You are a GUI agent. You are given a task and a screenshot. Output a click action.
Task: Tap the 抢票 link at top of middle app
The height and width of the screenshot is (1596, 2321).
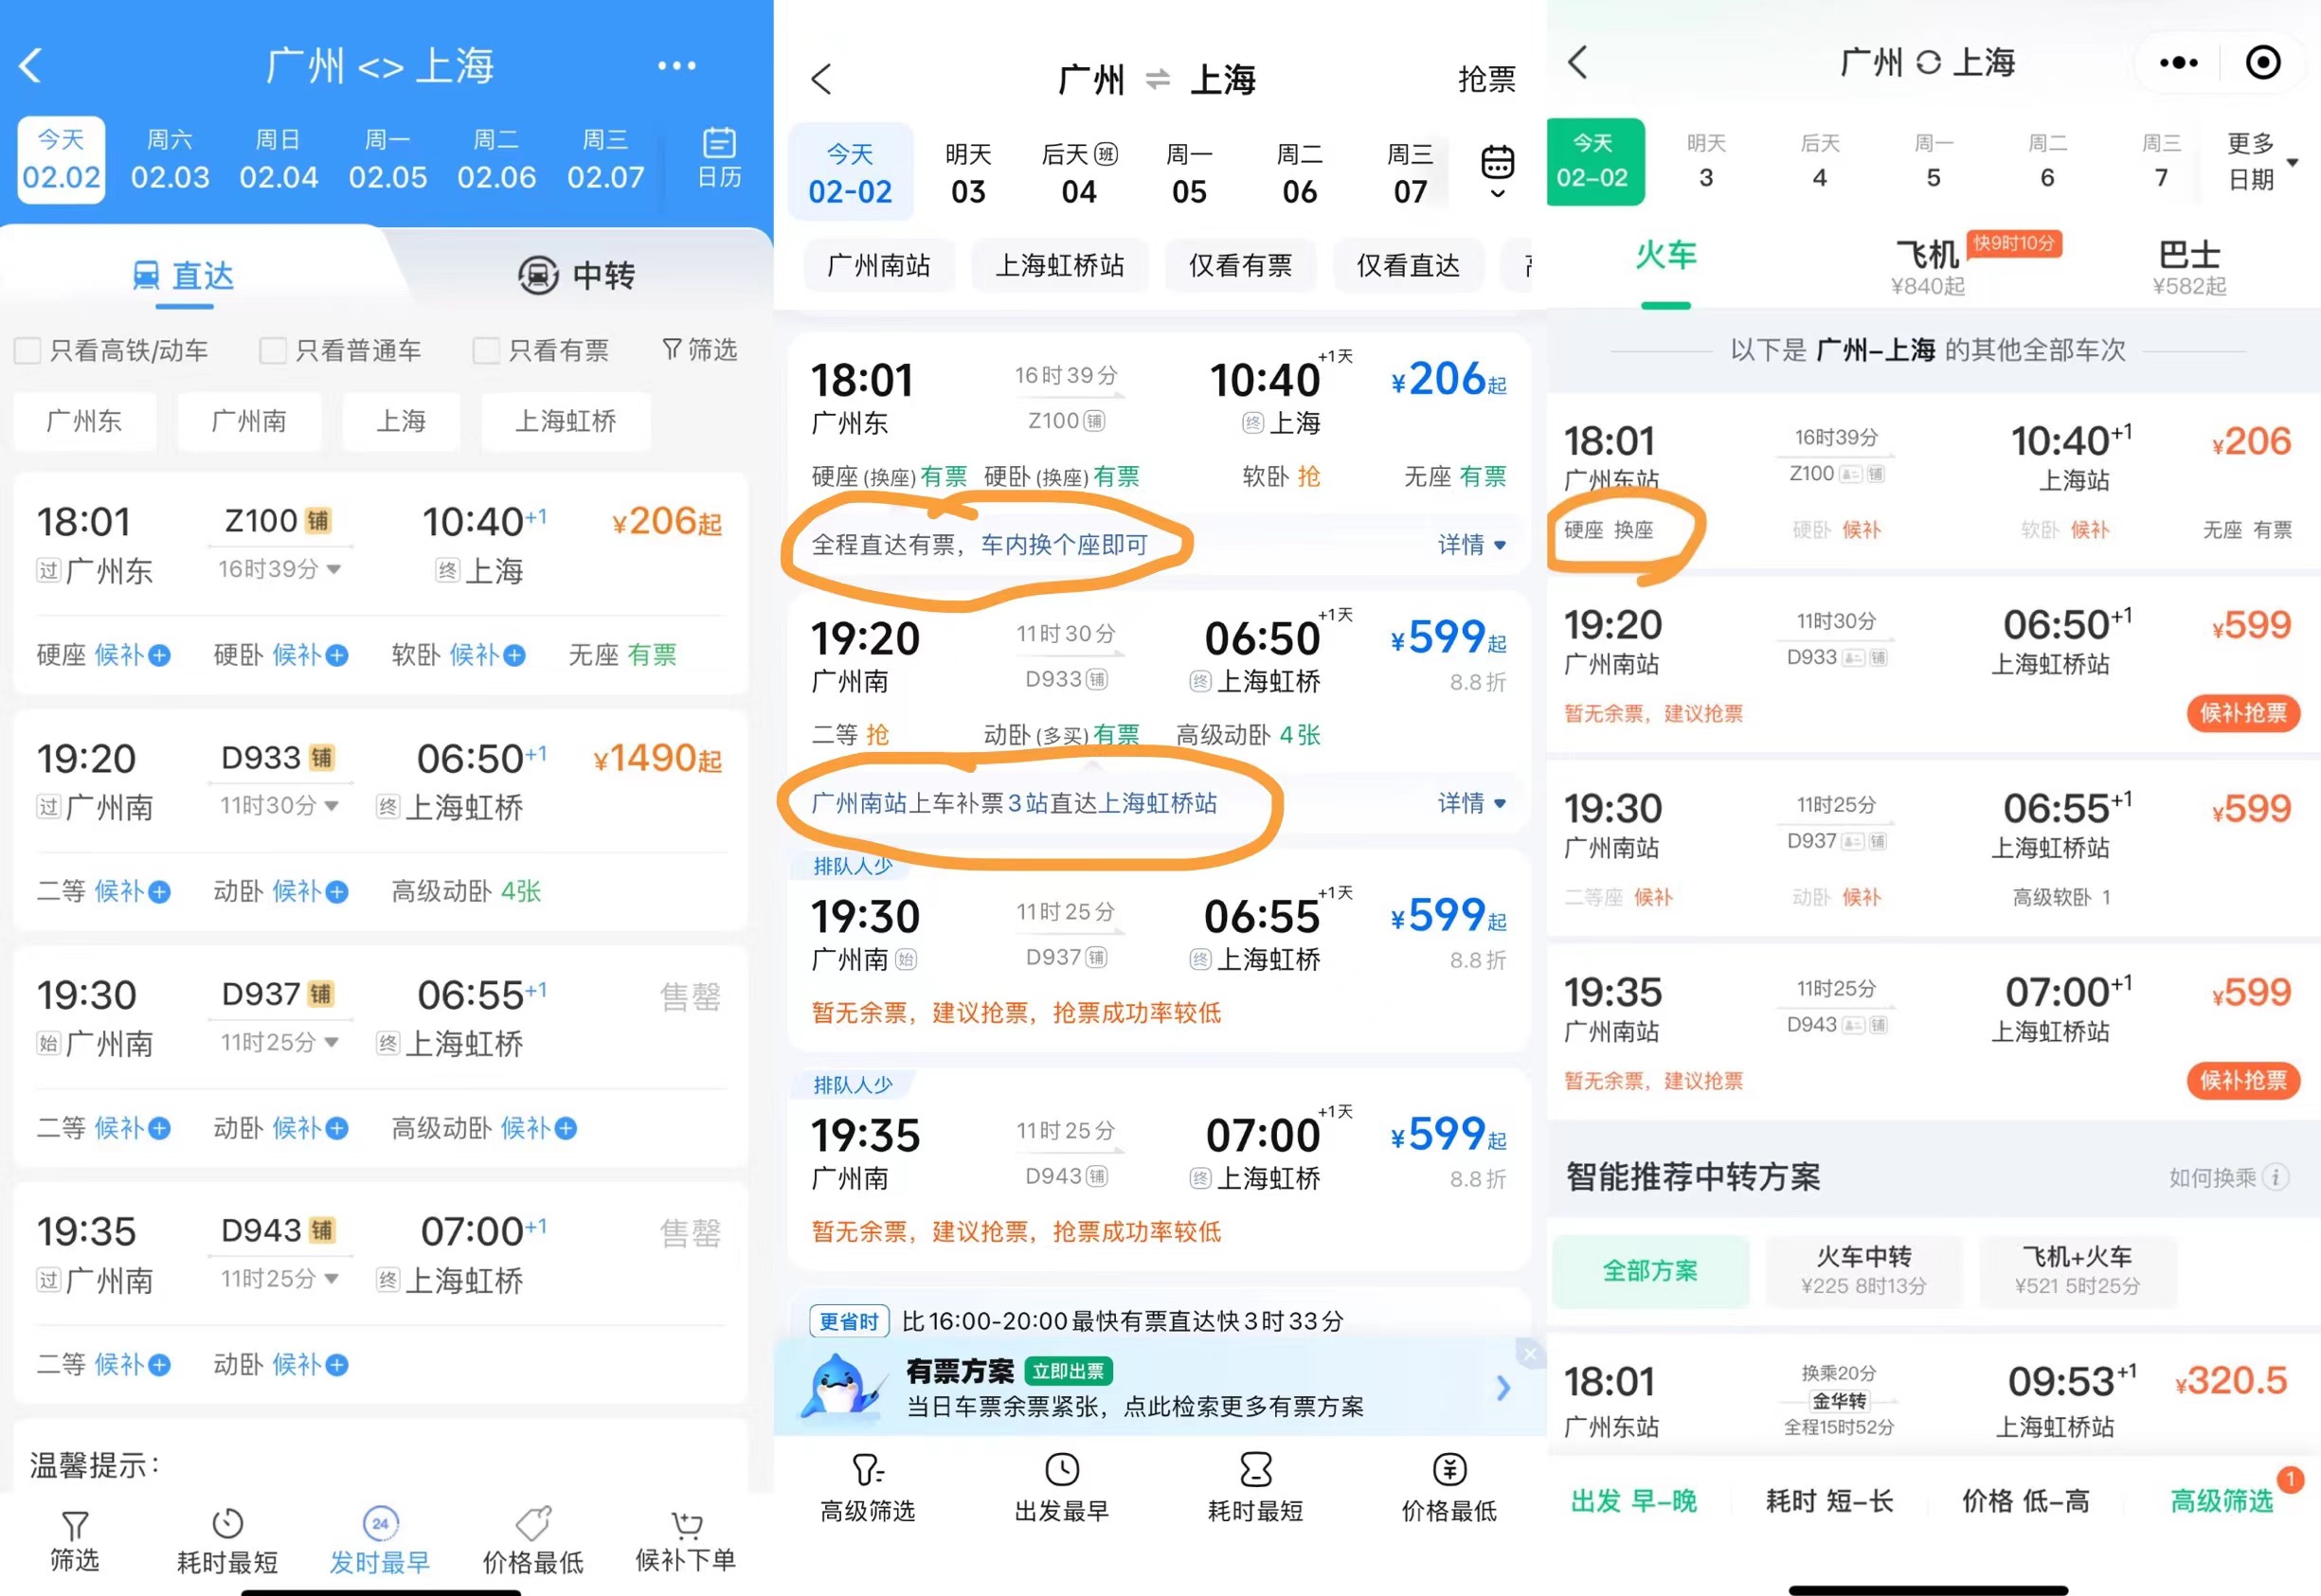(x=1486, y=79)
